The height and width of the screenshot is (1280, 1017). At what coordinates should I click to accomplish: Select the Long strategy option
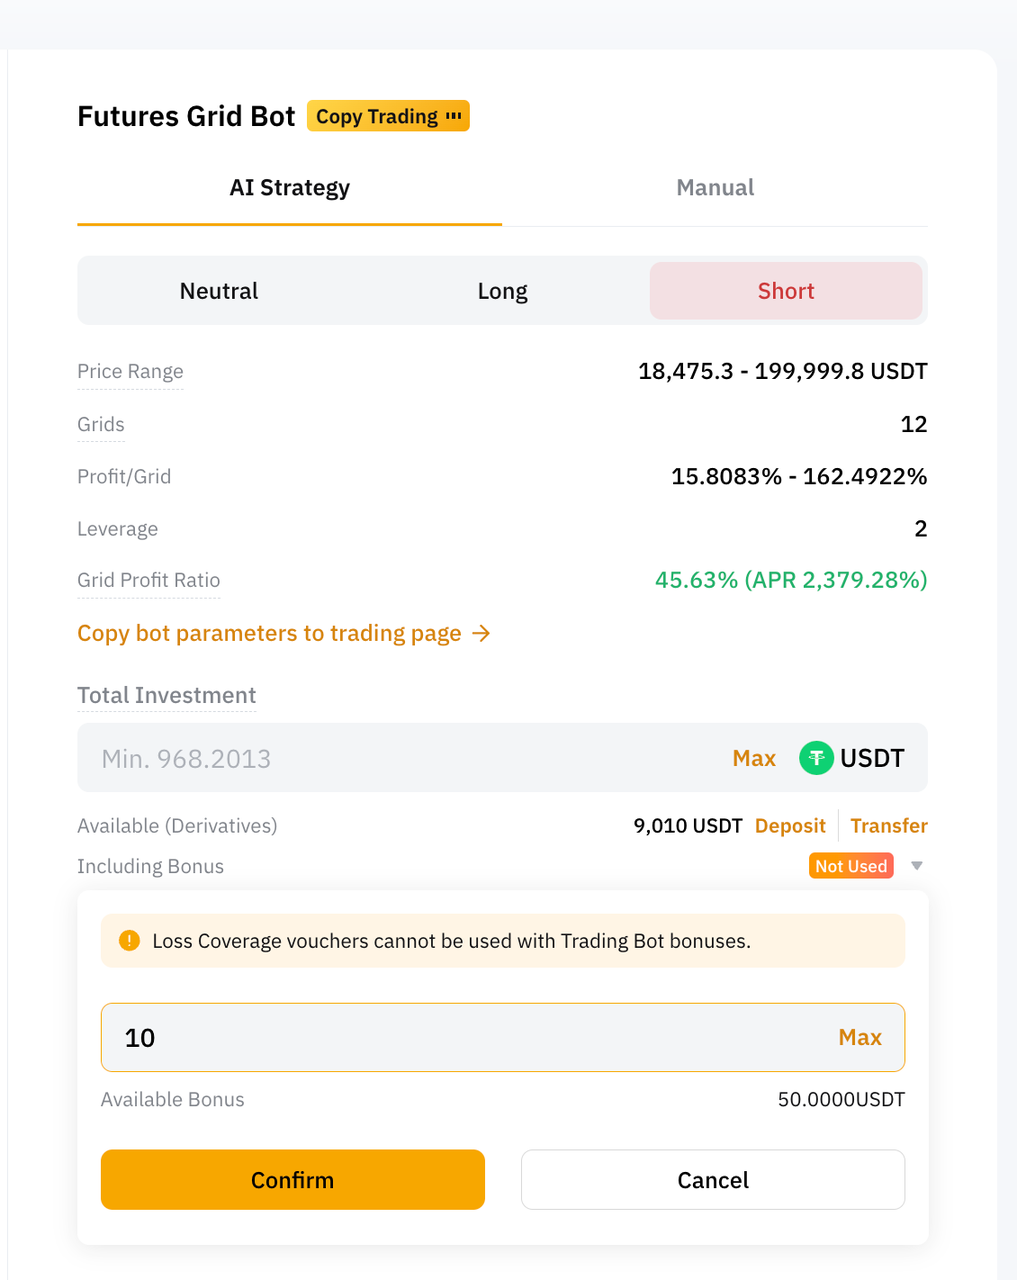[x=502, y=291]
